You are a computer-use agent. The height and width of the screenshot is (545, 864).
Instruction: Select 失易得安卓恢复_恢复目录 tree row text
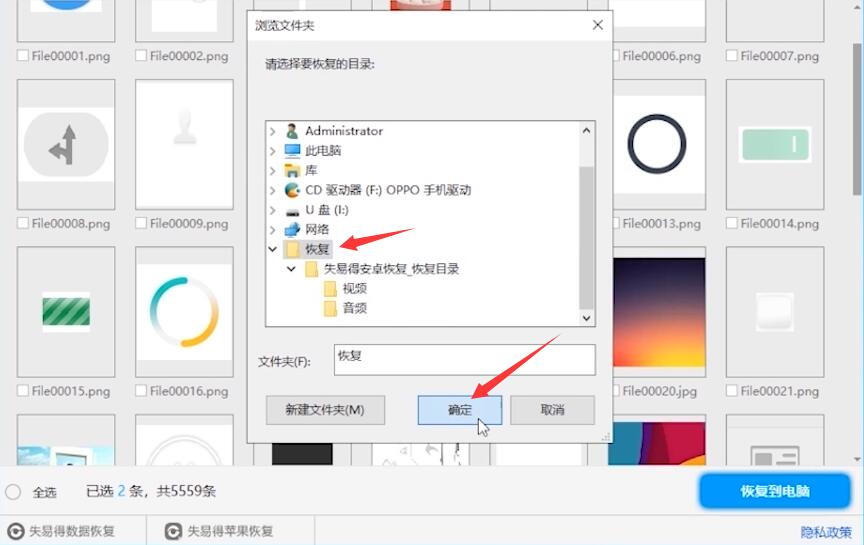click(391, 269)
